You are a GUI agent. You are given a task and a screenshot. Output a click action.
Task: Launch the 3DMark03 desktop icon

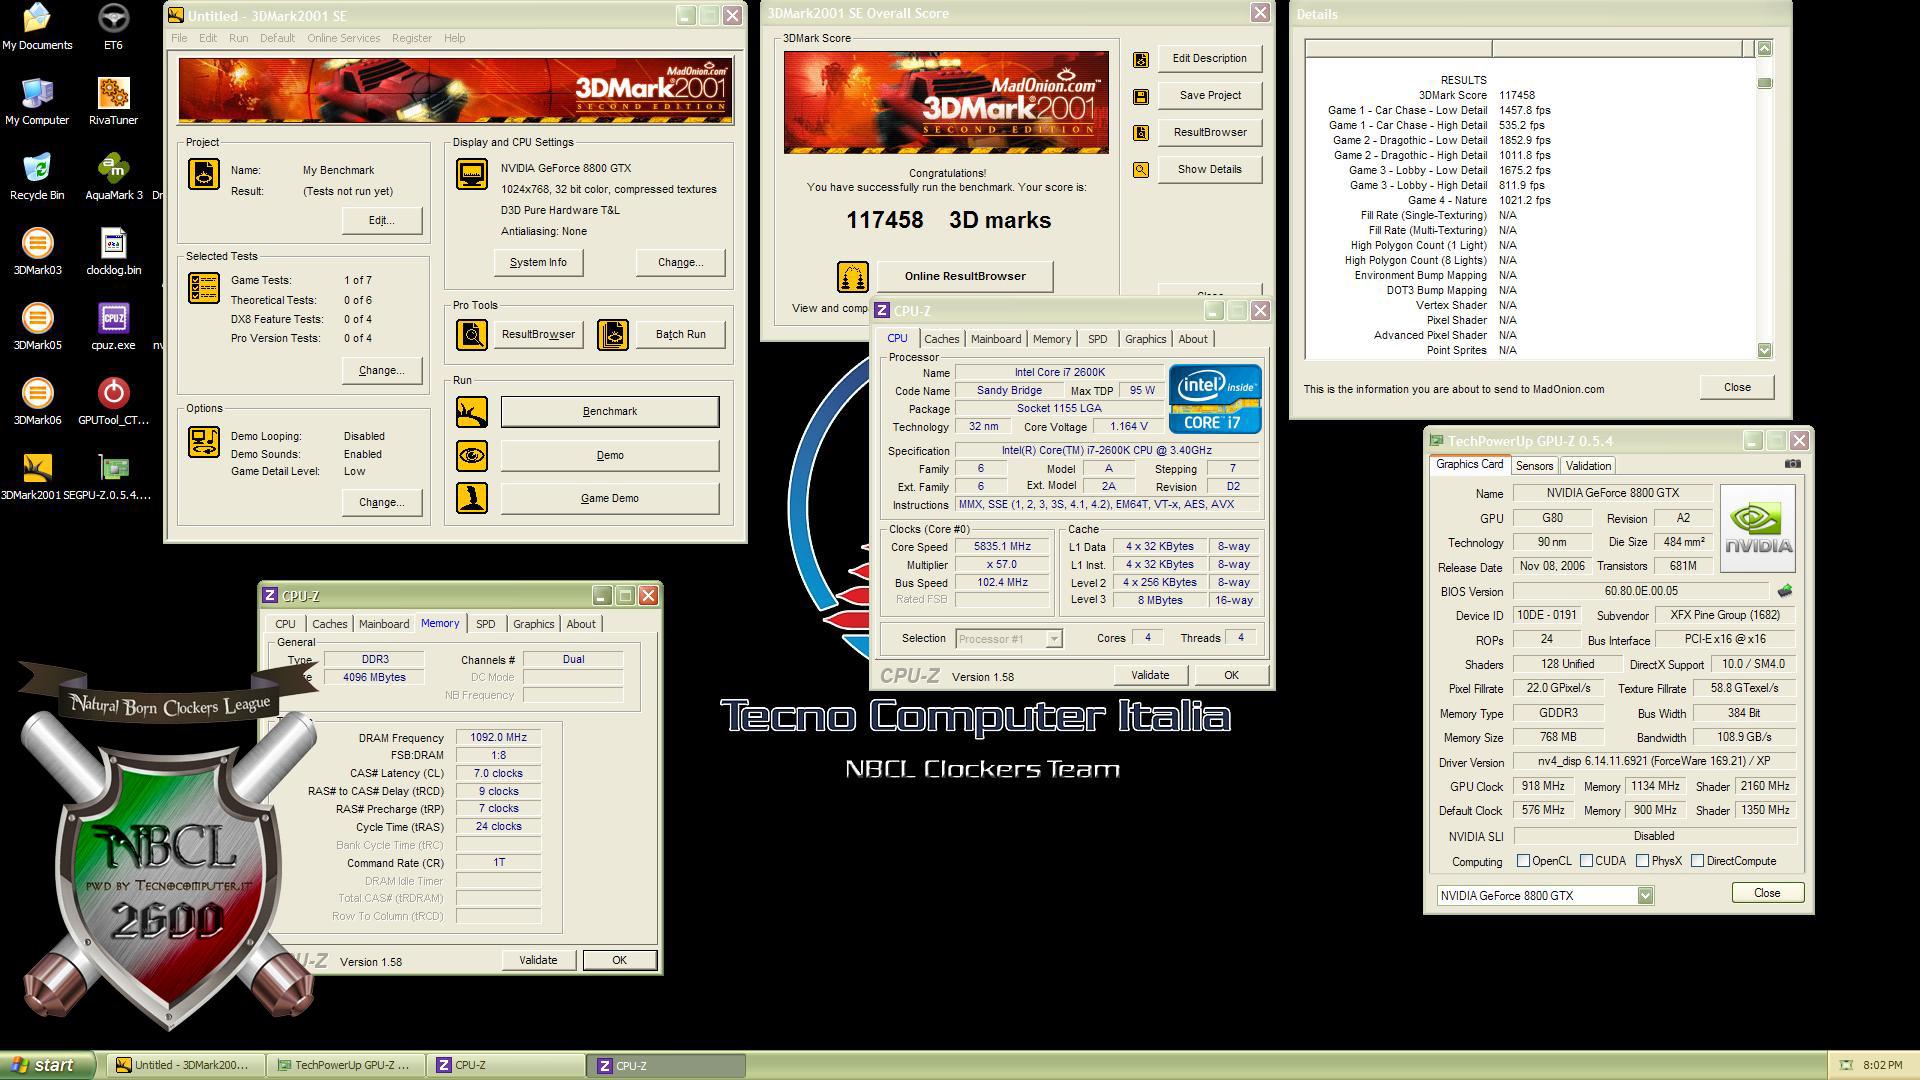37,253
